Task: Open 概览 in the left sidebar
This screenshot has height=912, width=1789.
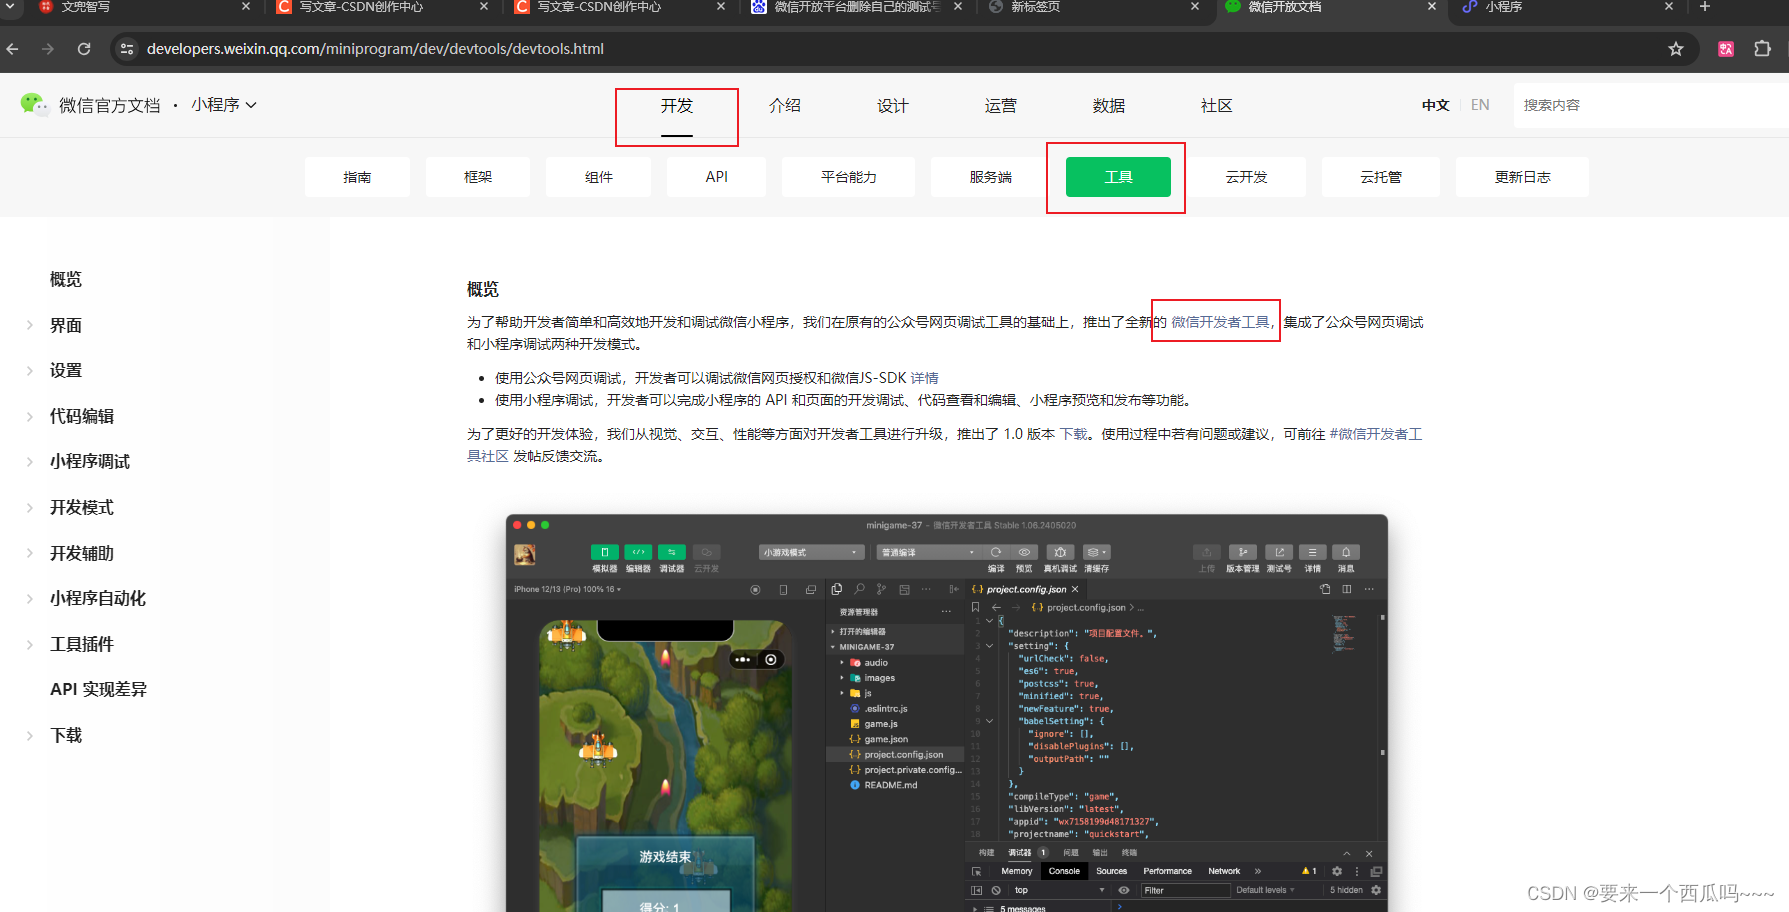Action: [x=66, y=279]
